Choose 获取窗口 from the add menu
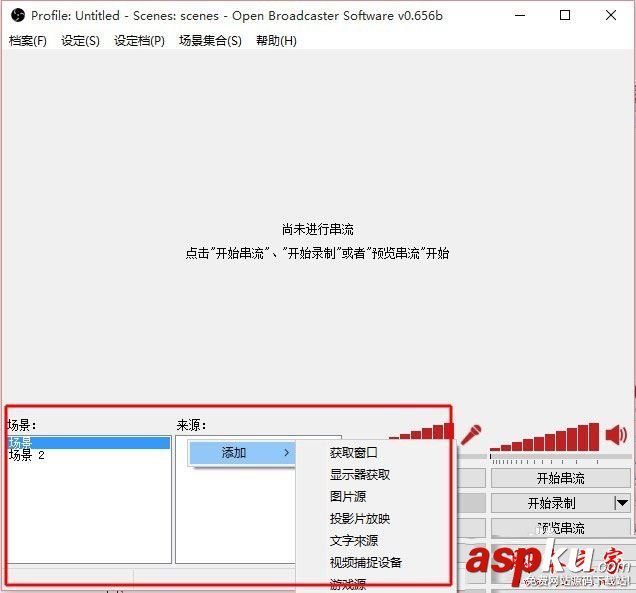This screenshot has height=593, width=636. pos(353,453)
